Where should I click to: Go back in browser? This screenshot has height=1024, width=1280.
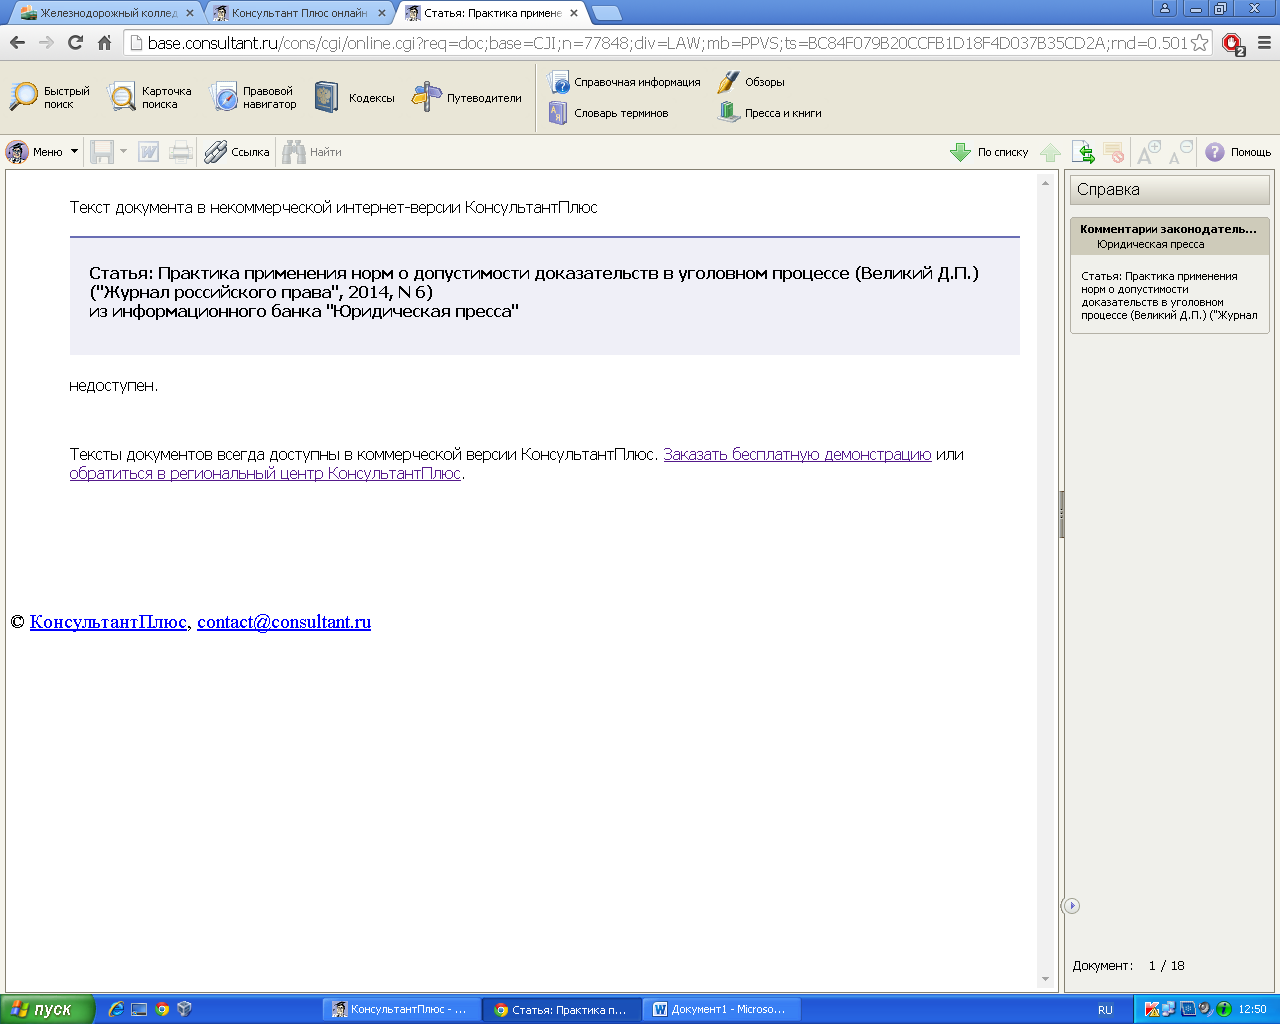point(17,43)
